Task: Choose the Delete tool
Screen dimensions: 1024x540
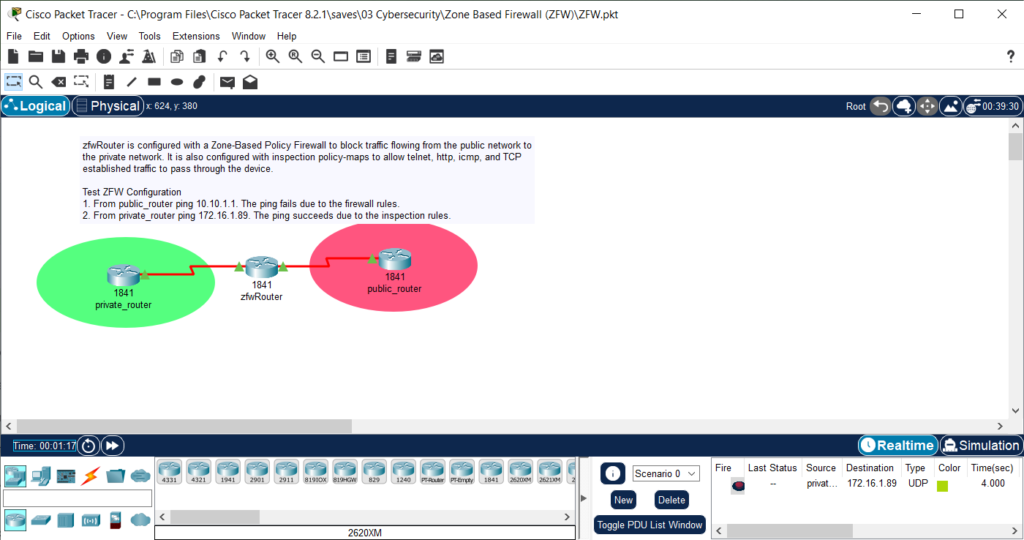Action: pos(59,82)
